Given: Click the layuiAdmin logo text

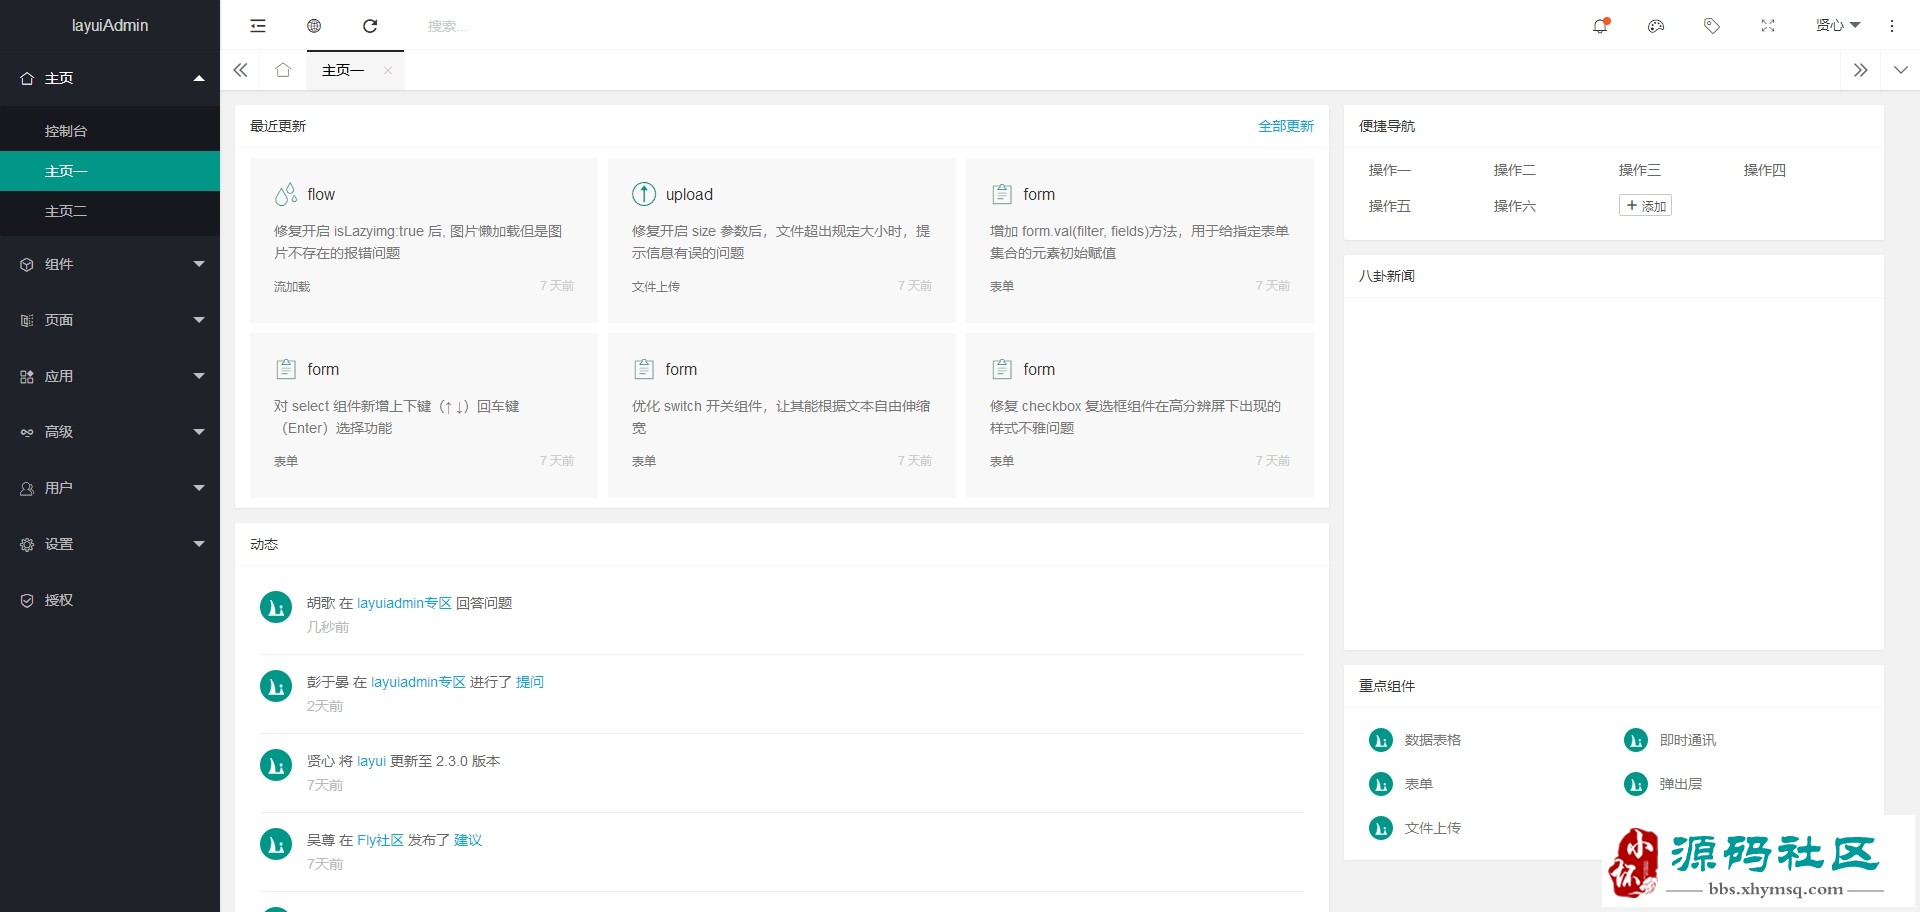Looking at the screenshot, I should [x=110, y=25].
